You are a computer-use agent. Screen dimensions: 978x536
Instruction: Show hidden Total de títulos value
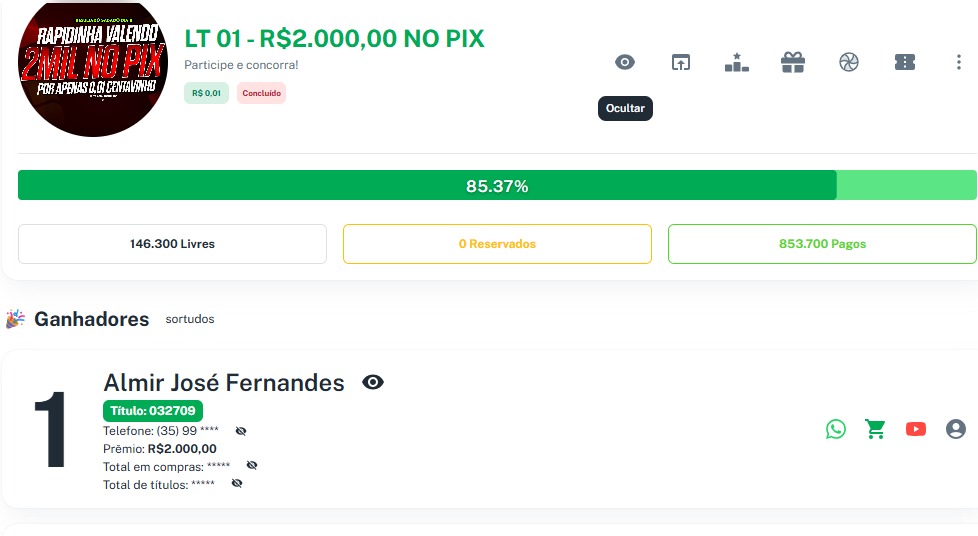237,484
